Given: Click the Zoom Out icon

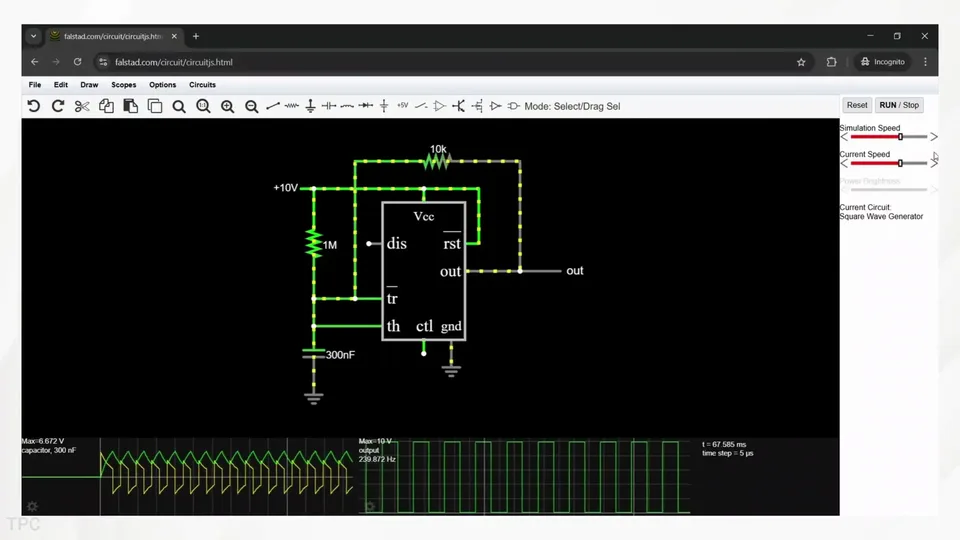Looking at the screenshot, I should coord(252,107).
